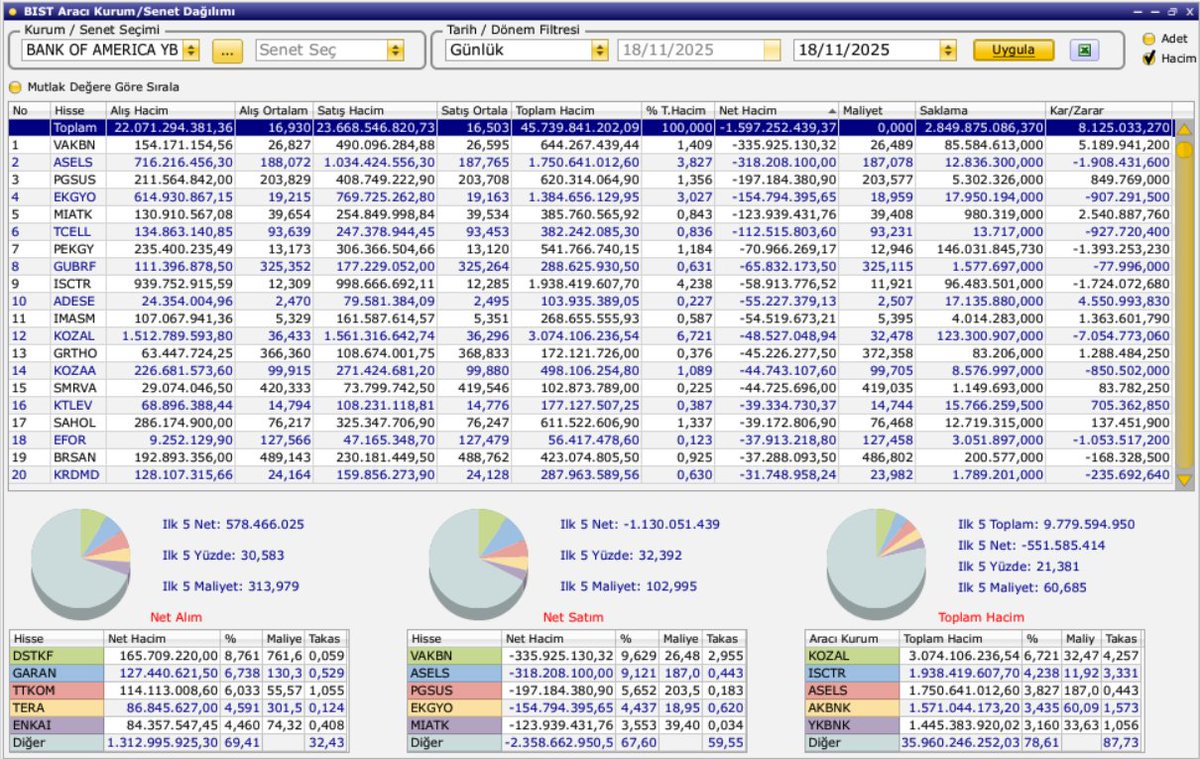
Task: Sort by Net Hacim column header
Action: pyautogui.click(x=777, y=110)
